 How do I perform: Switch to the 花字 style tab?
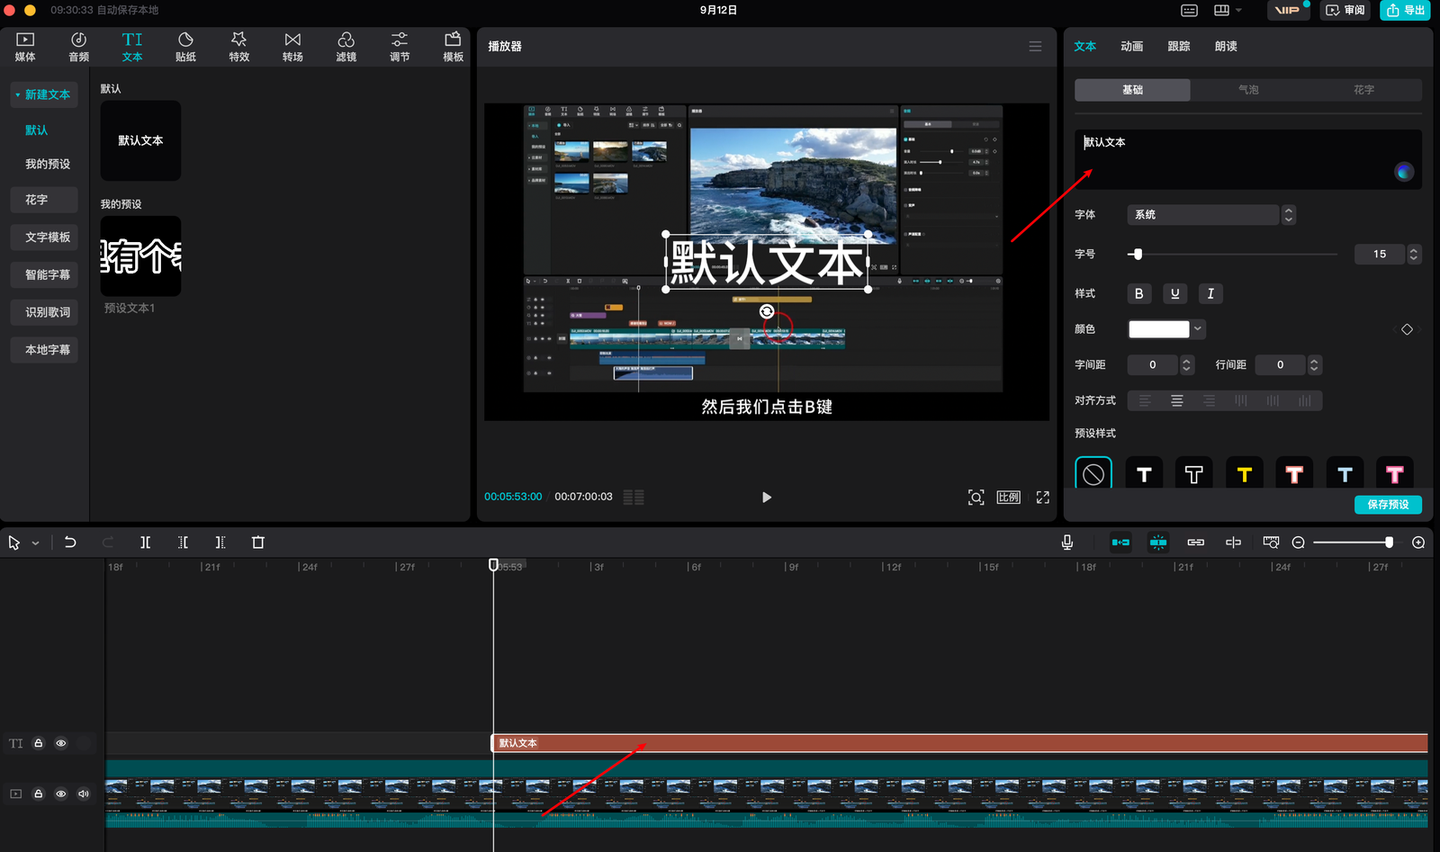tap(1364, 90)
